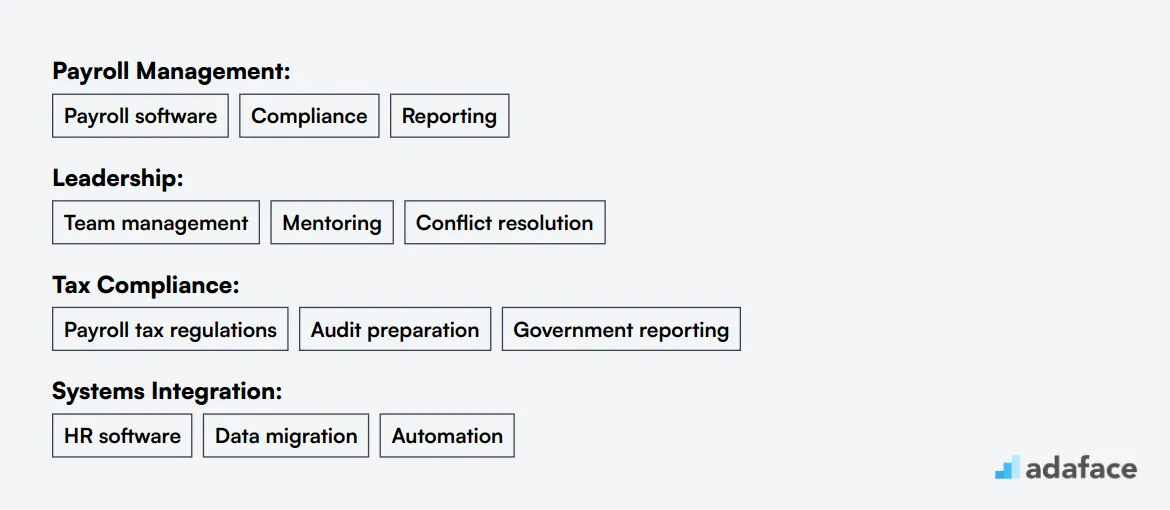Click the Payroll Management heading
The width and height of the screenshot is (1170, 510).
click(171, 72)
